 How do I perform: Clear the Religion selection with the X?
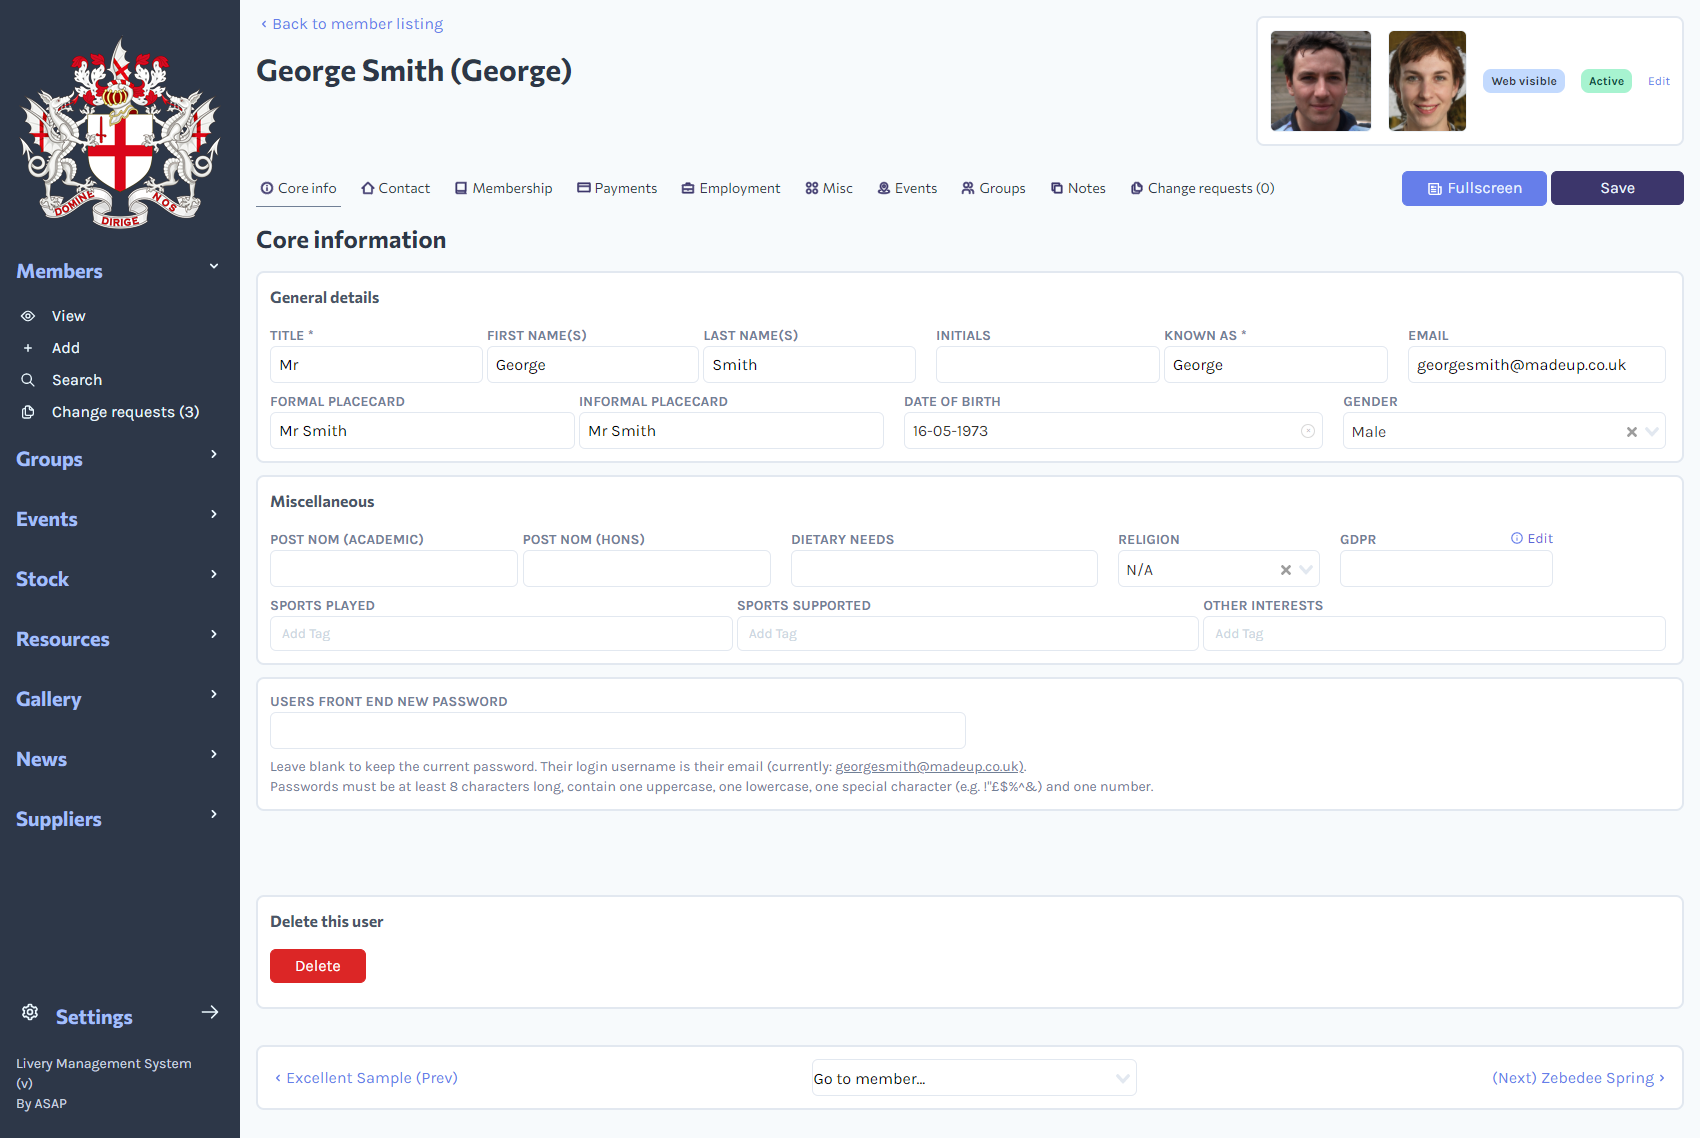(x=1286, y=569)
